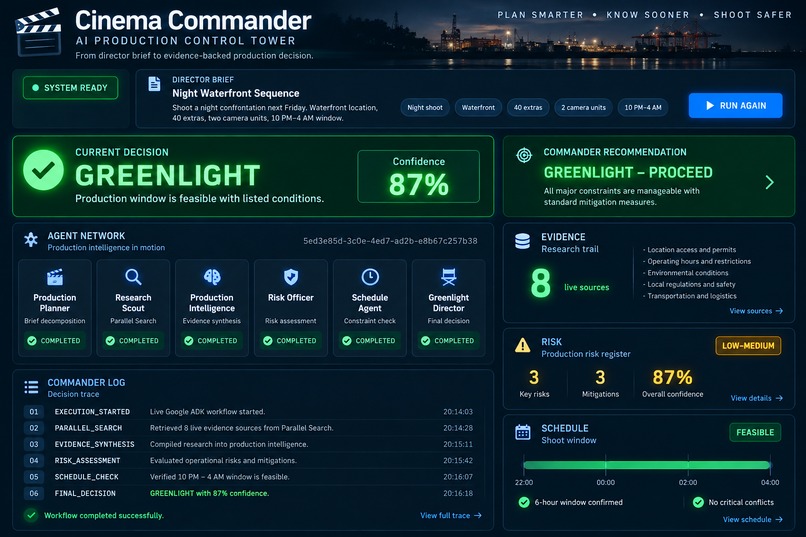The image size is (806, 537).
Task: Click the FEASIBLE schedule badge
Action: pos(755,432)
